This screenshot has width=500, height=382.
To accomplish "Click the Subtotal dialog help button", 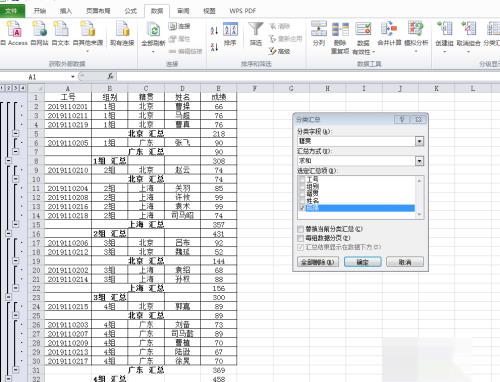I will [402, 119].
